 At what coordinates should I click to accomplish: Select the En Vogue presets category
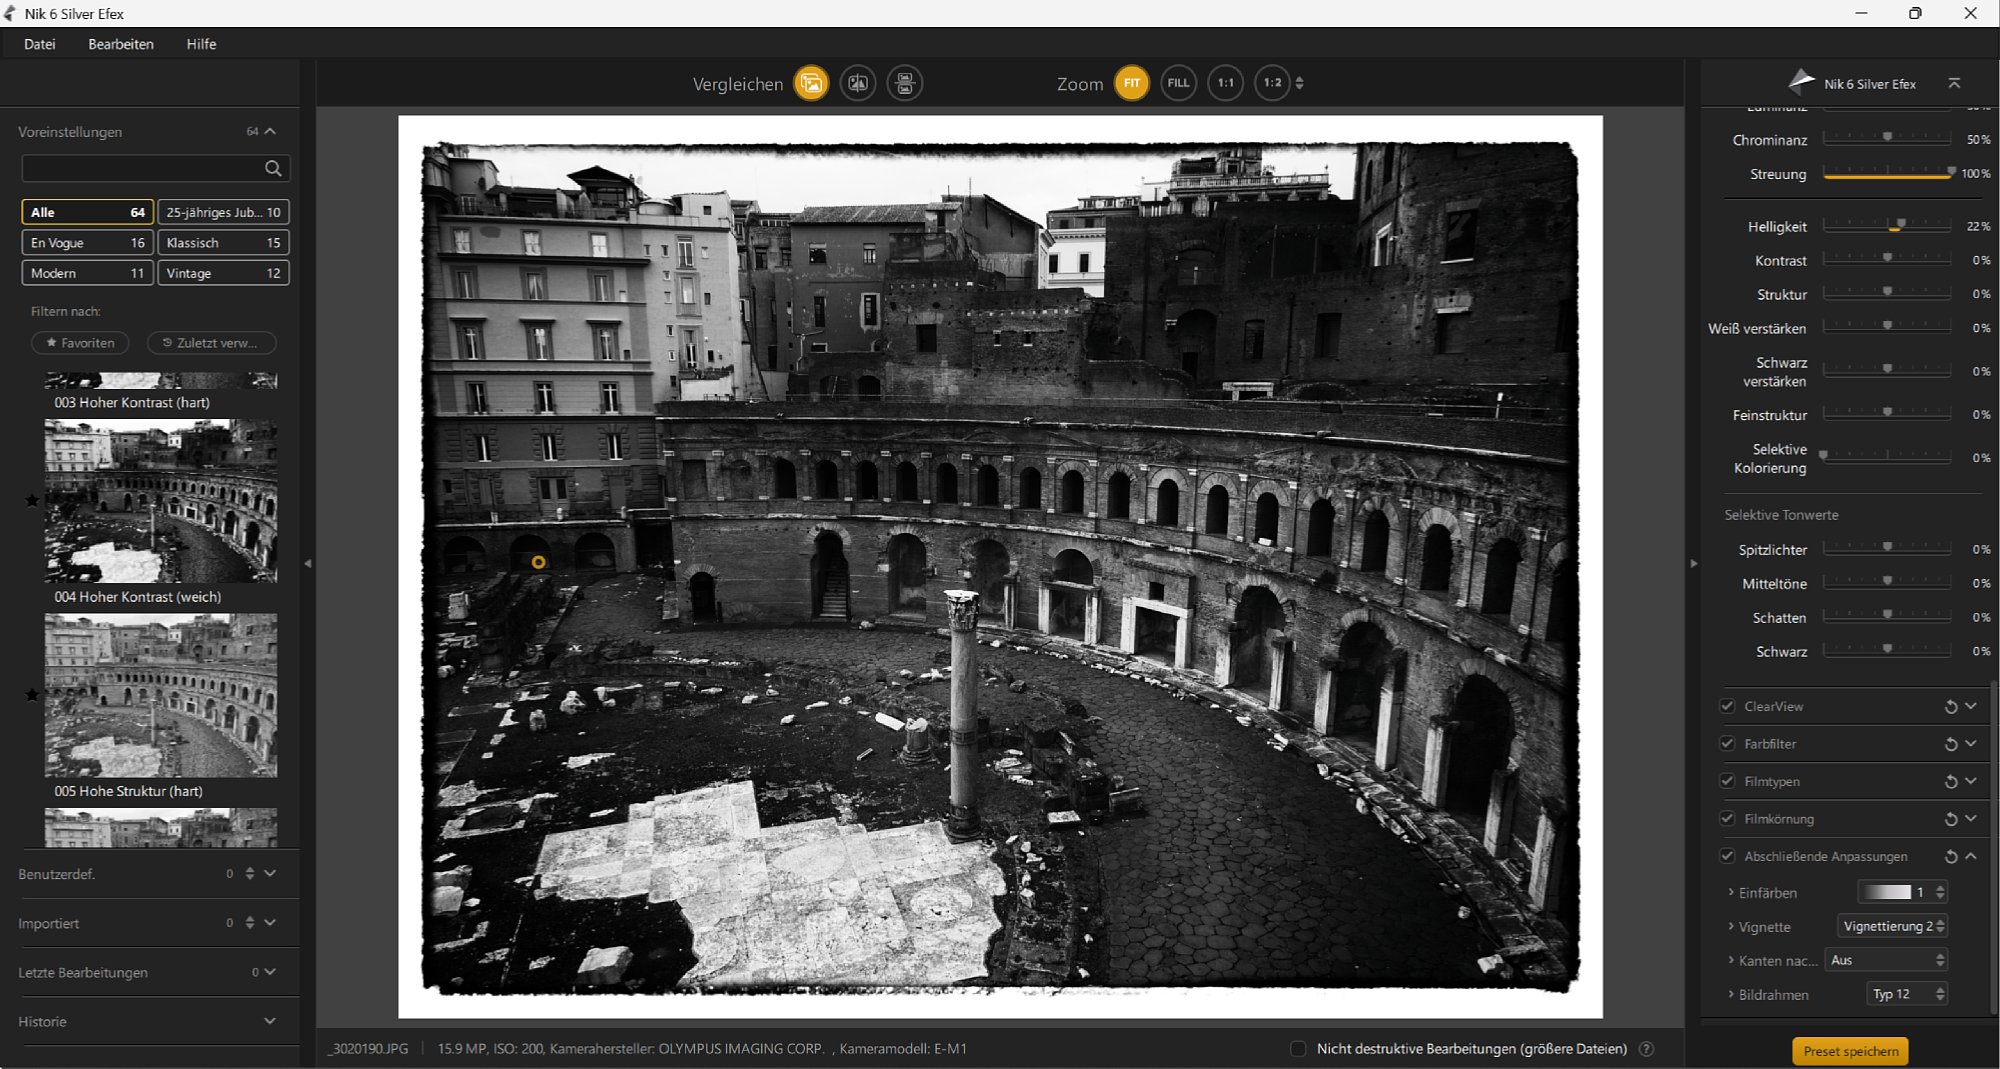click(88, 243)
